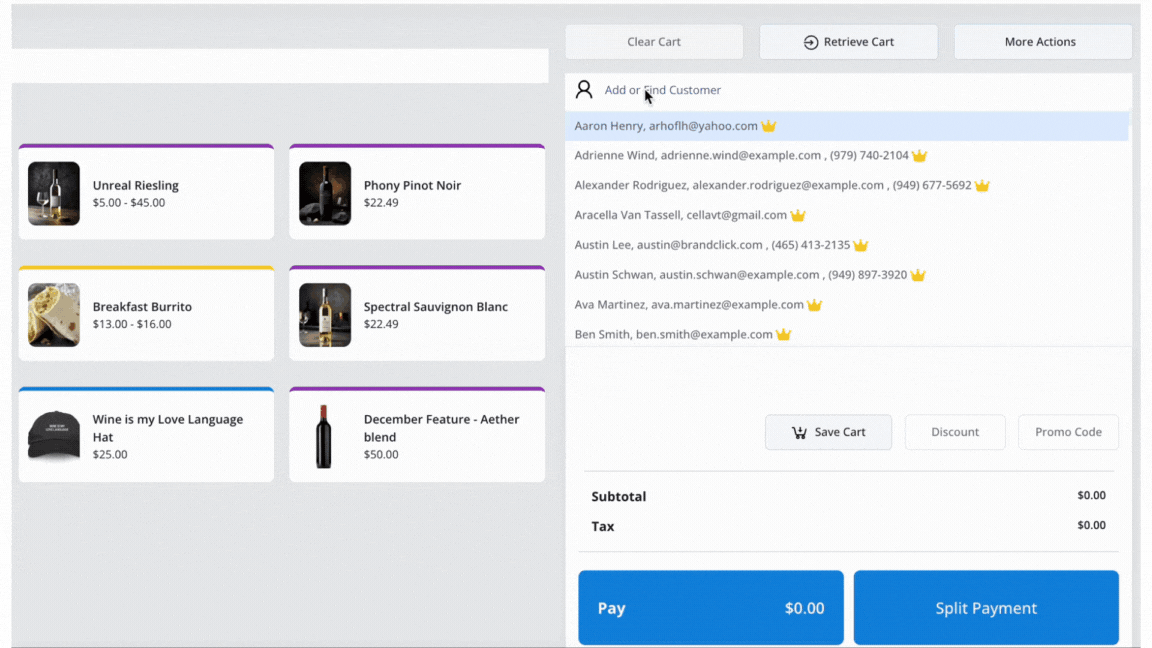Click the $5.00 - $45.00 Riesling price
1152x648 pixels.
129,203
